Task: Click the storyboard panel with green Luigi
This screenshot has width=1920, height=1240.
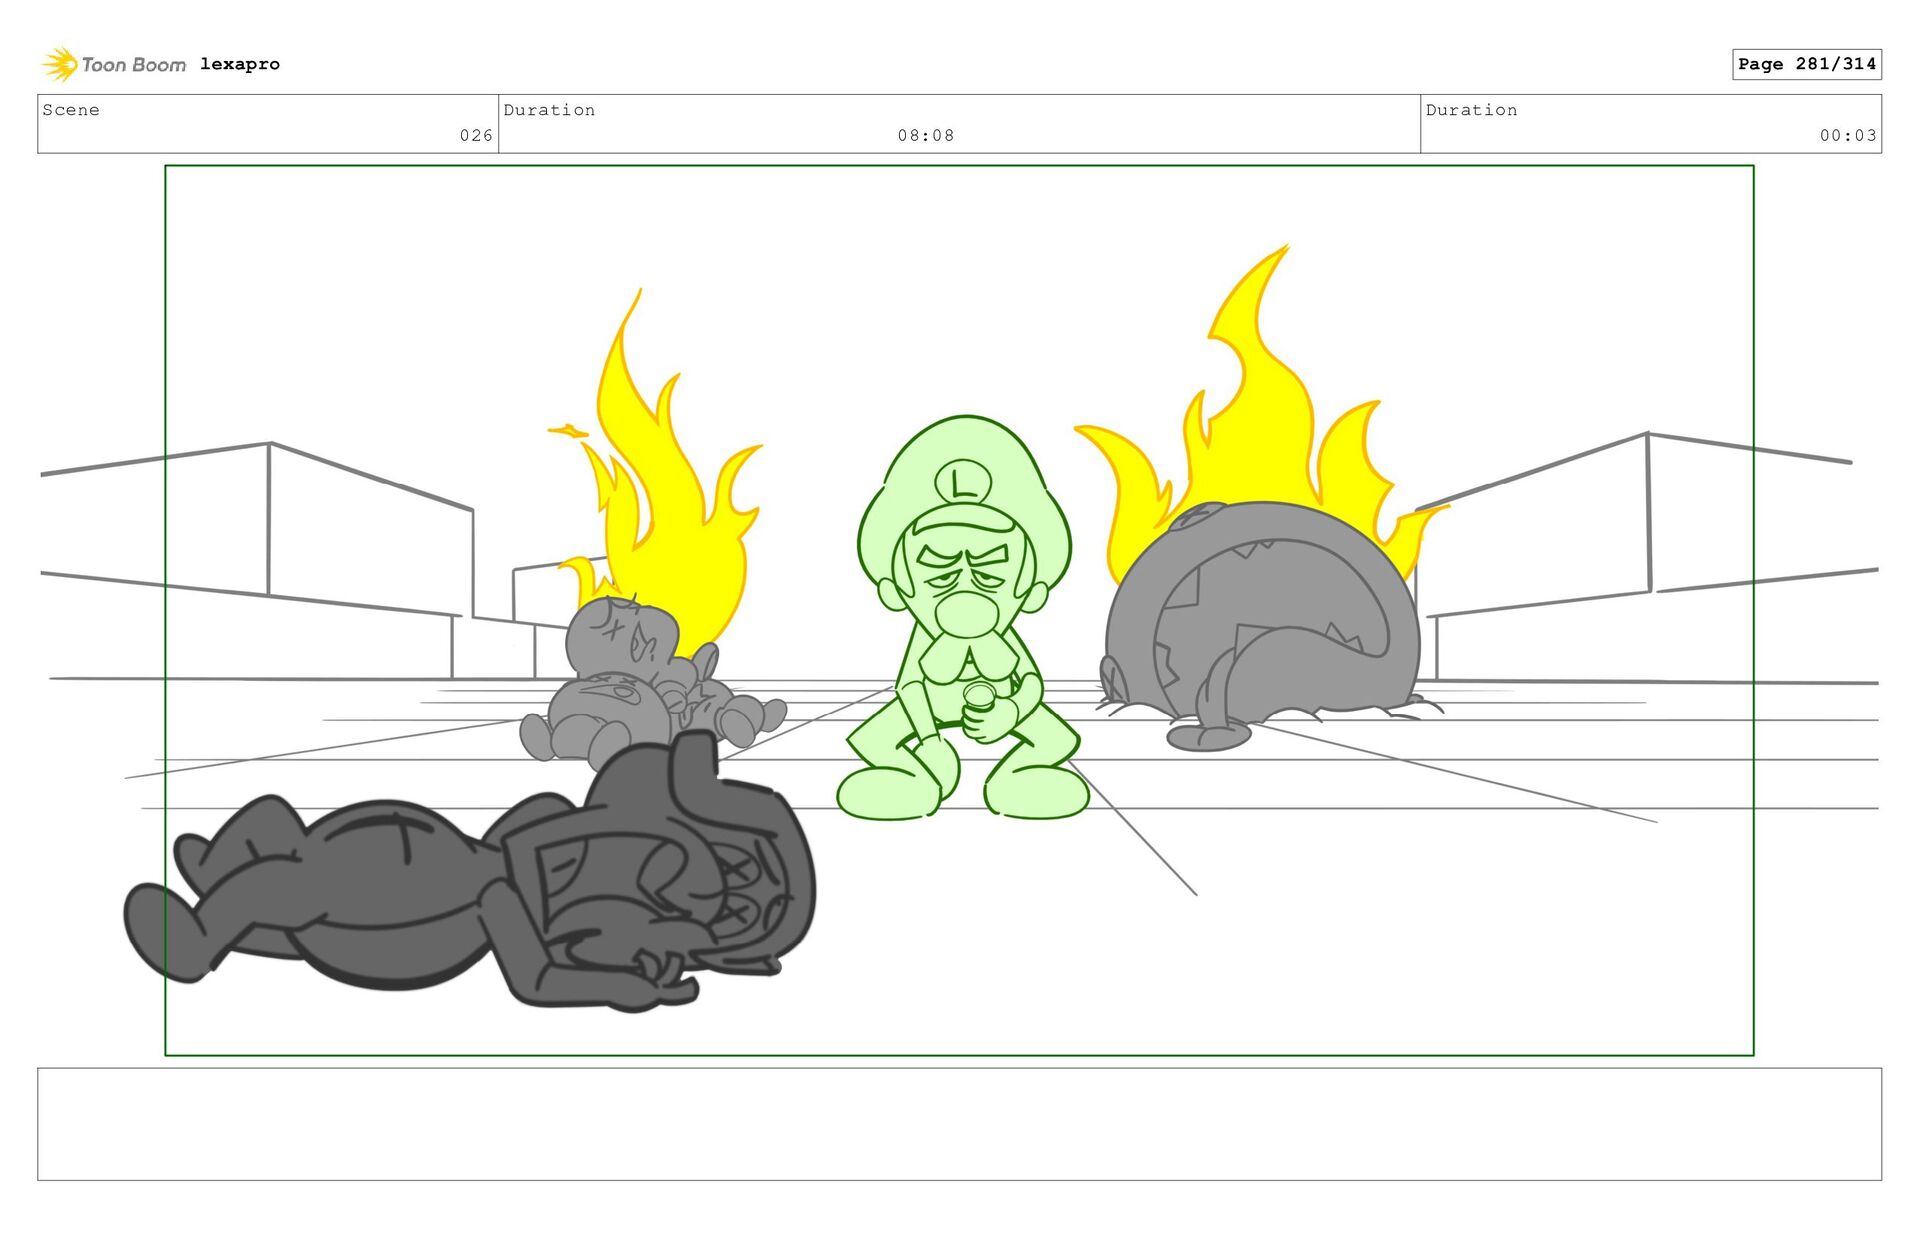Action: click(959, 610)
